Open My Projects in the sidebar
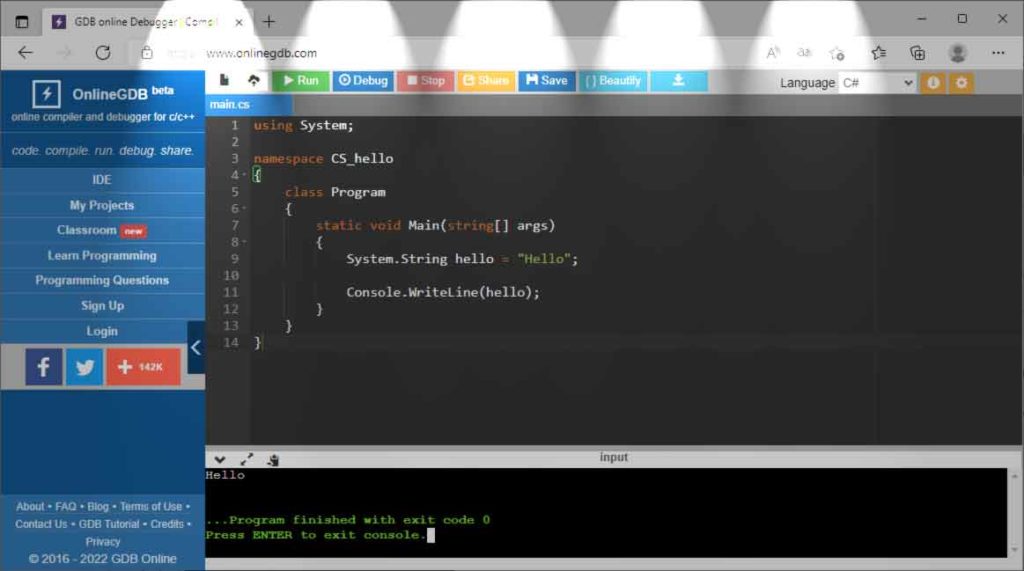The width and height of the screenshot is (1024, 571). tap(101, 205)
